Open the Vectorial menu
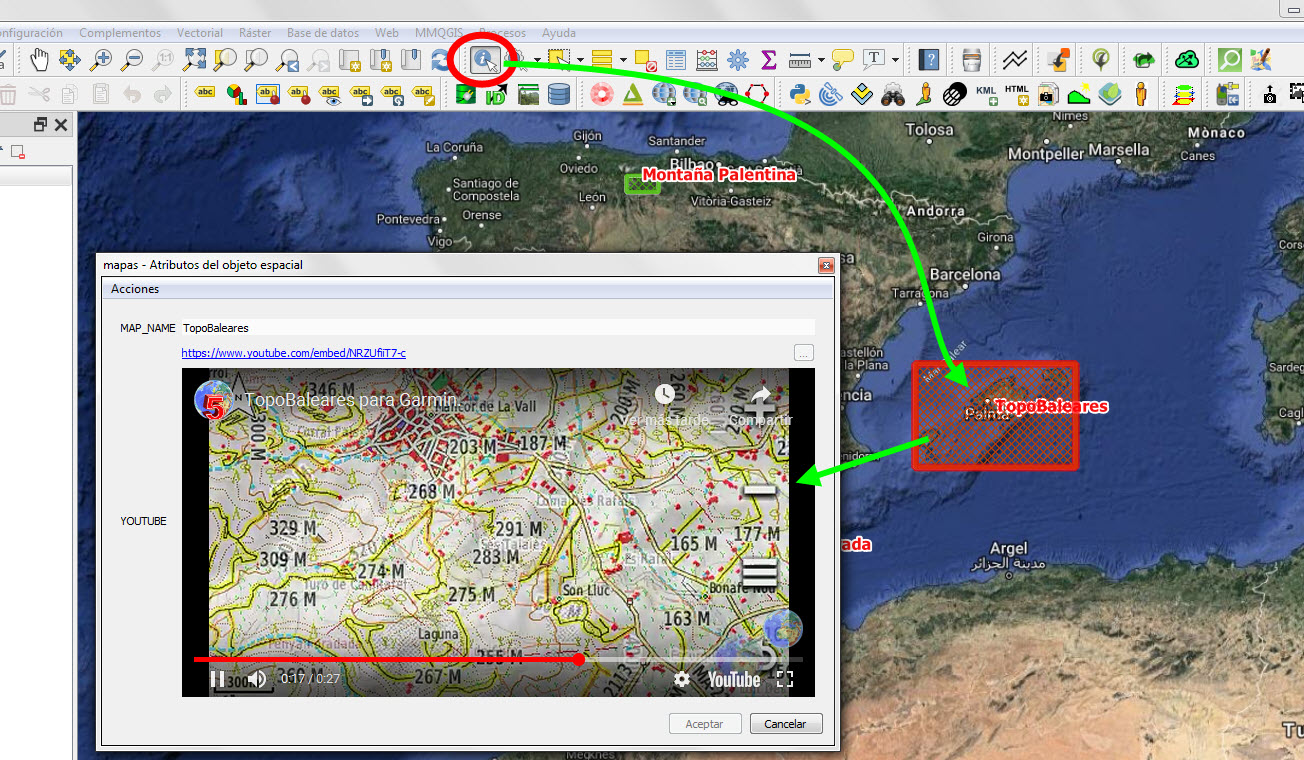This screenshot has height=760, width=1304. coord(200,33)
